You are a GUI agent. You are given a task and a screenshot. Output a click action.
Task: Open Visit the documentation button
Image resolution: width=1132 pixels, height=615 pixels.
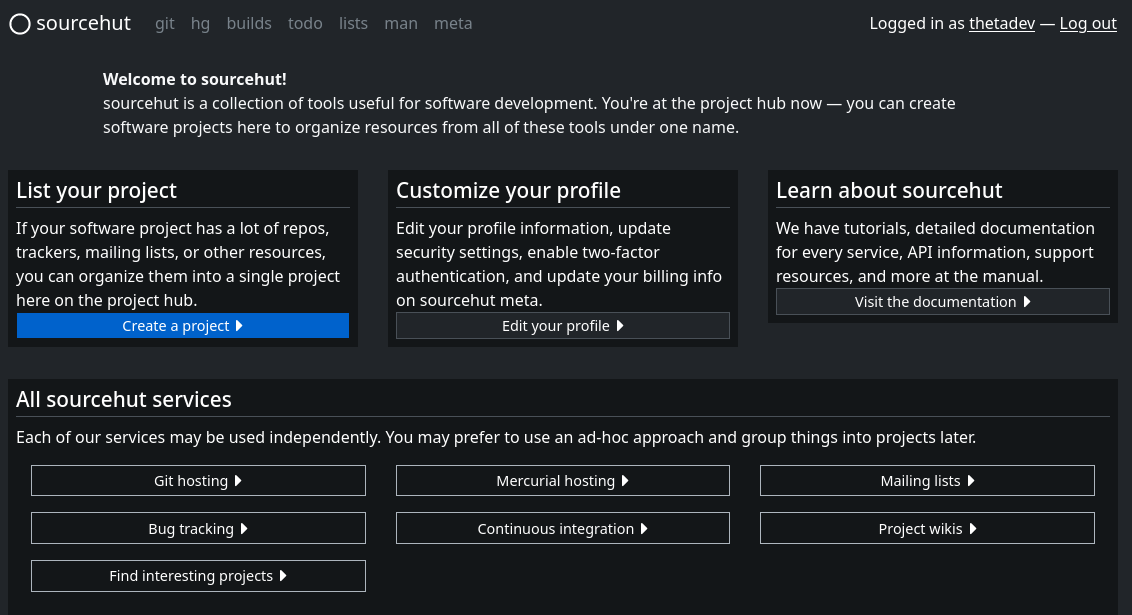pos(942,302)
